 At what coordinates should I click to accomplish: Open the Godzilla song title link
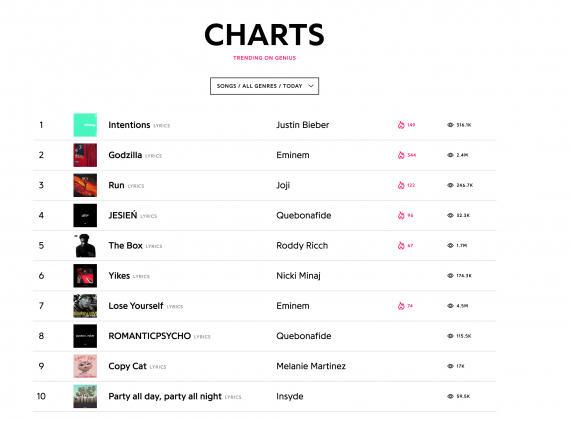[x=125, y=155]
